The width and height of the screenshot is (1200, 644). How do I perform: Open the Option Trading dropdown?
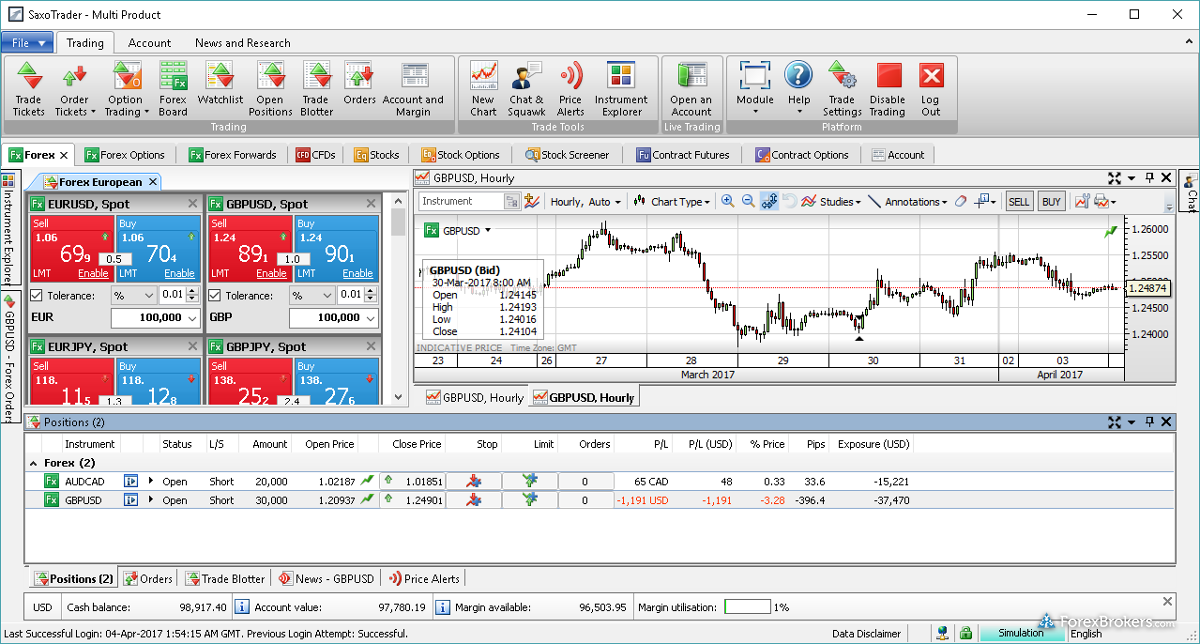point(126,90)
